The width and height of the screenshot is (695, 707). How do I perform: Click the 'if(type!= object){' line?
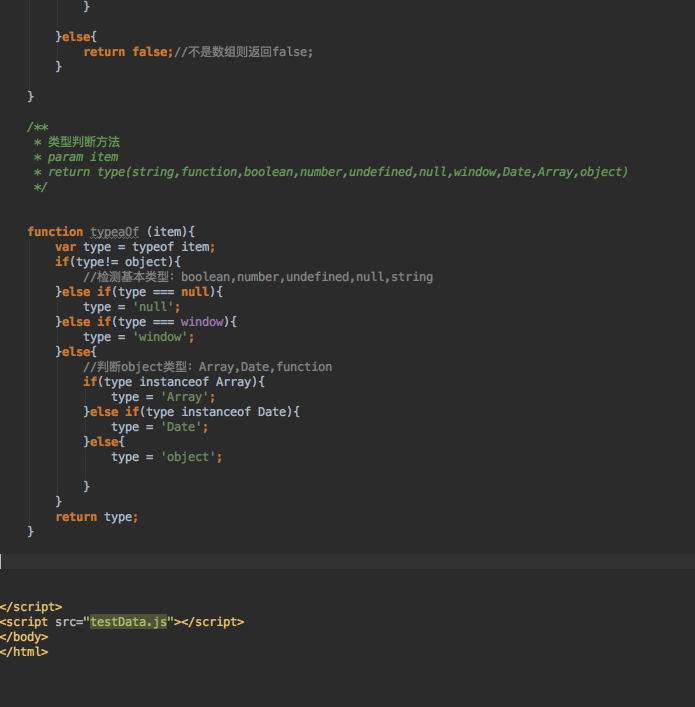click(118, 262)
